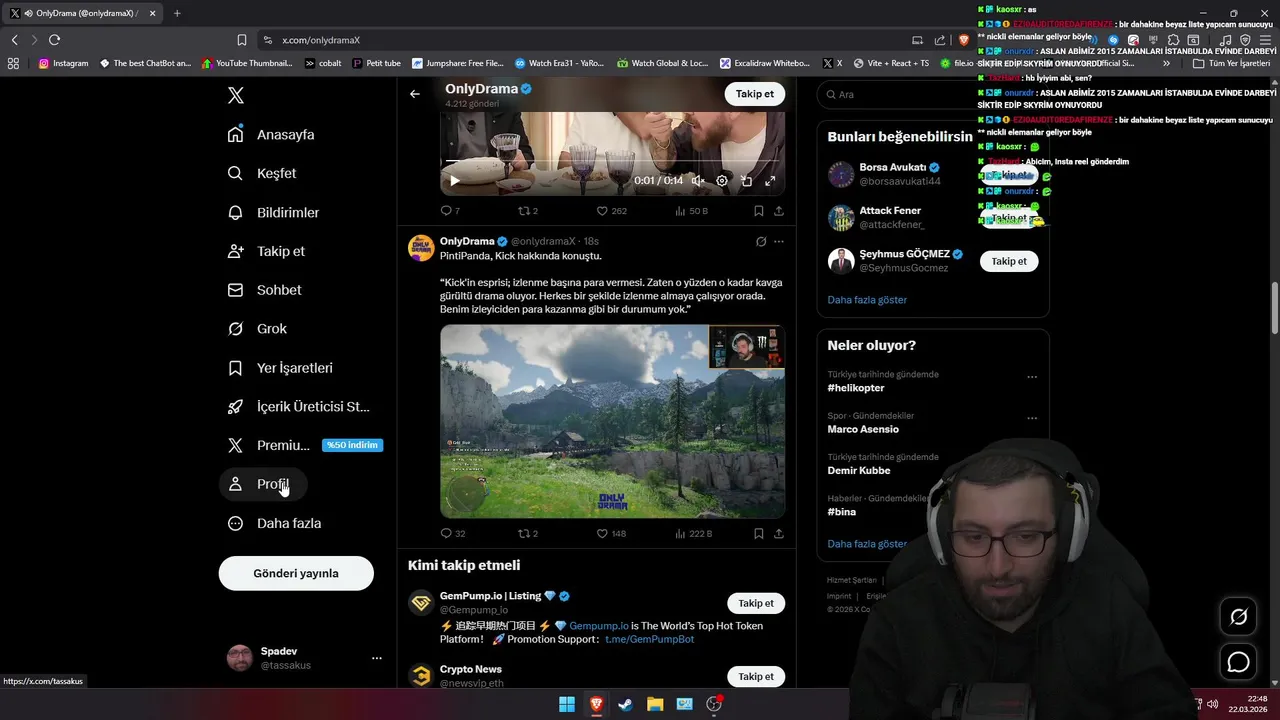This screenshot has width=1280, height=720.
Task: Open Gempump.io link in bio
Action: tap(599, 626)
